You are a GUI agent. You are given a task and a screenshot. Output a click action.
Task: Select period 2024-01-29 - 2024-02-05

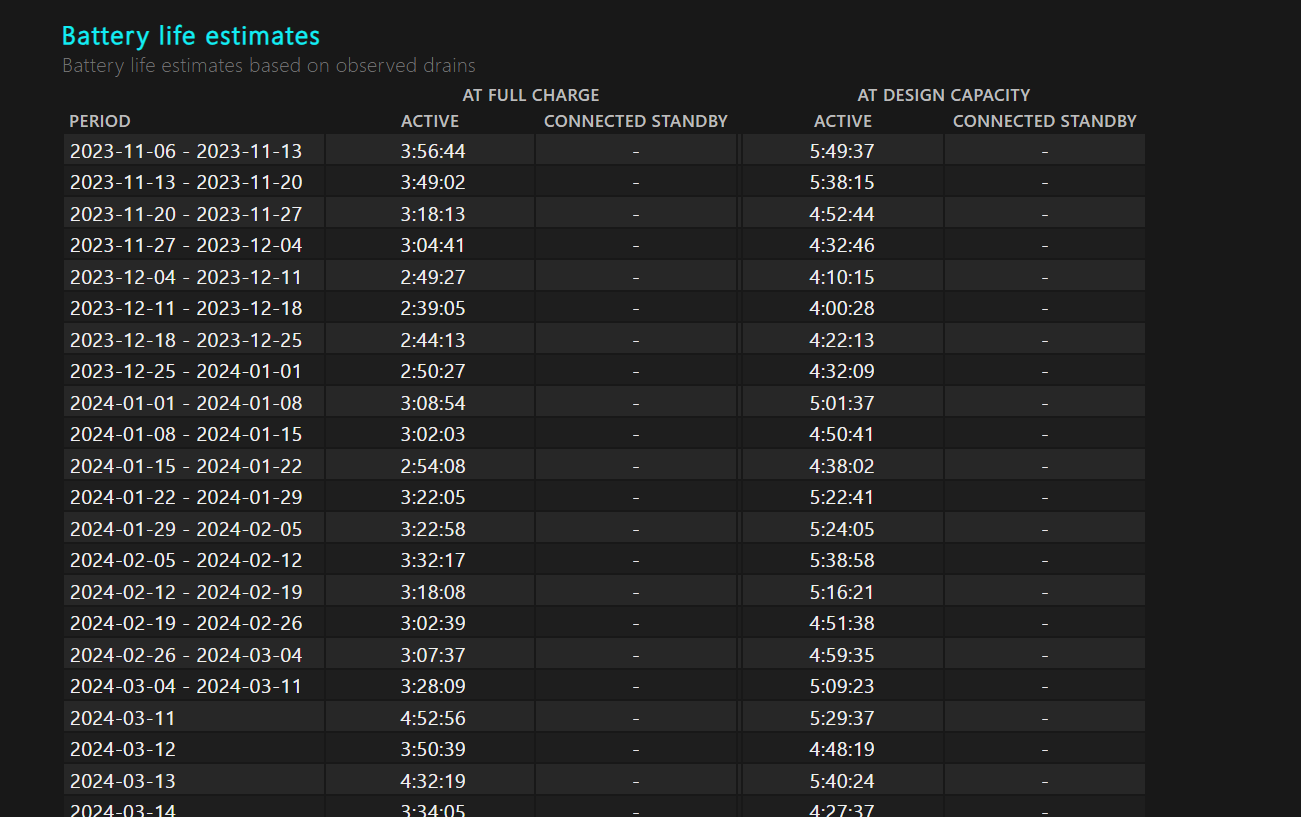186,529
